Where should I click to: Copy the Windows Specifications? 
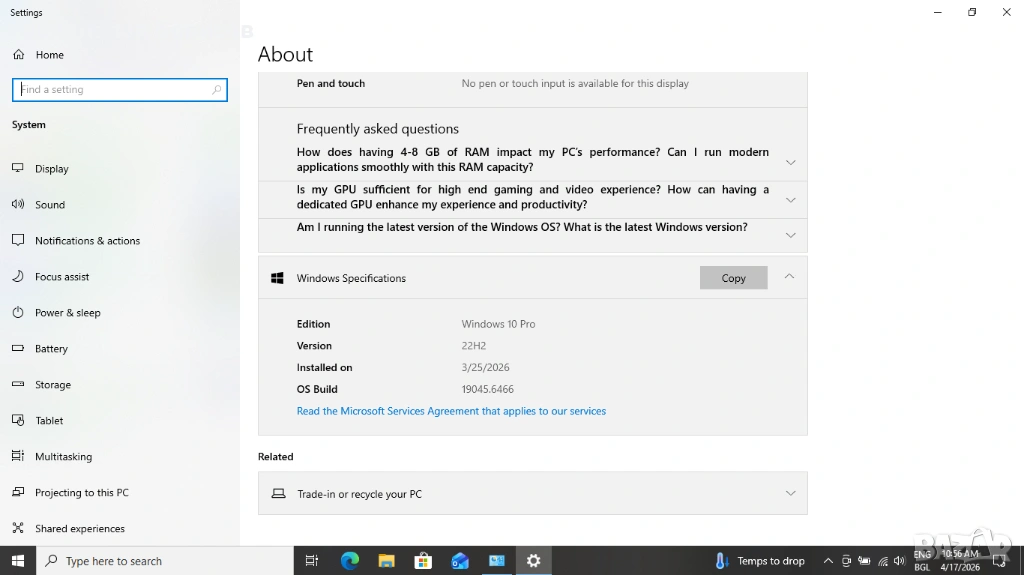click(x=733, y=278)
